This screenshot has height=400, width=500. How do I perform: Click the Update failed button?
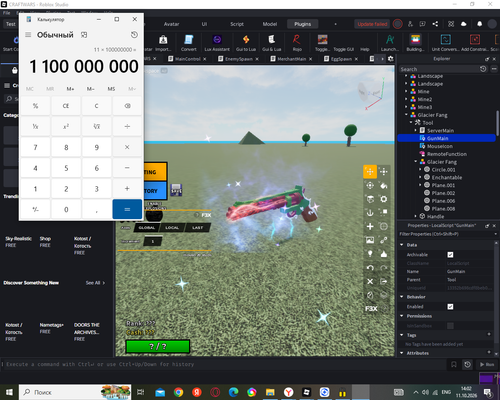[372, 24]
